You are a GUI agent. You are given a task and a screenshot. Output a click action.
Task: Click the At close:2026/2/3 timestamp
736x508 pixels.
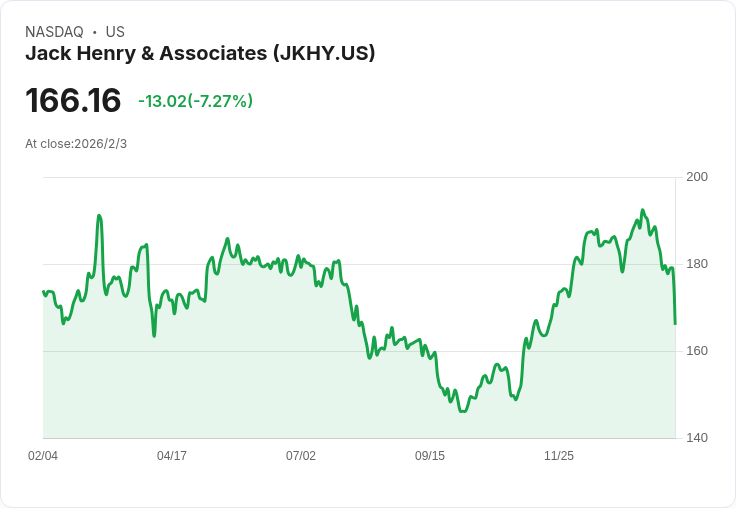point(76,144)
